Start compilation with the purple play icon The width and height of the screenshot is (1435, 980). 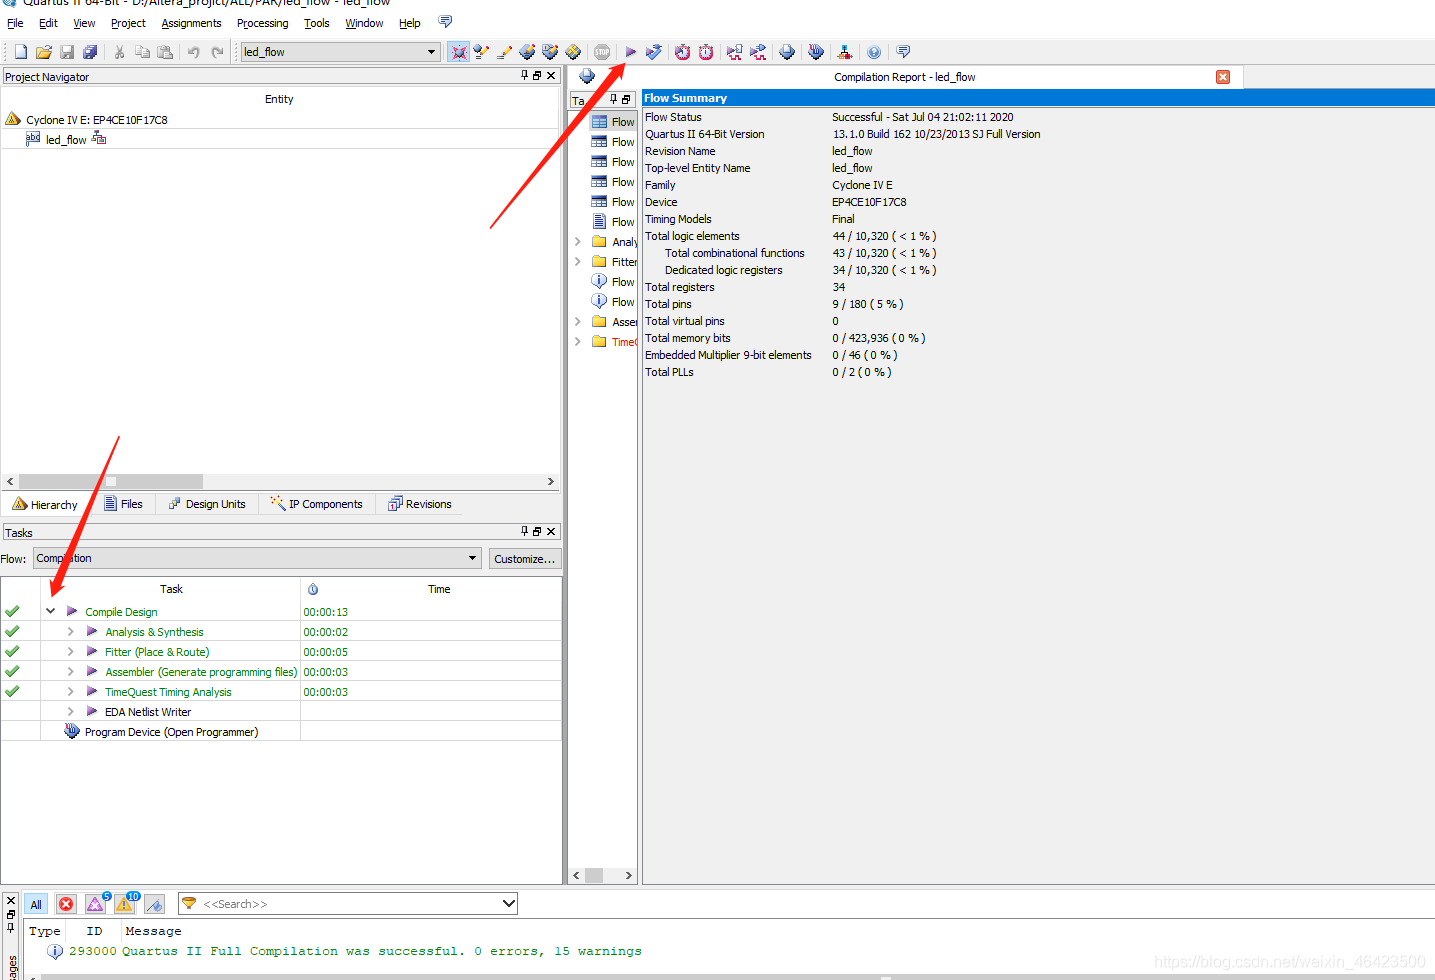(x=631, y=52)
